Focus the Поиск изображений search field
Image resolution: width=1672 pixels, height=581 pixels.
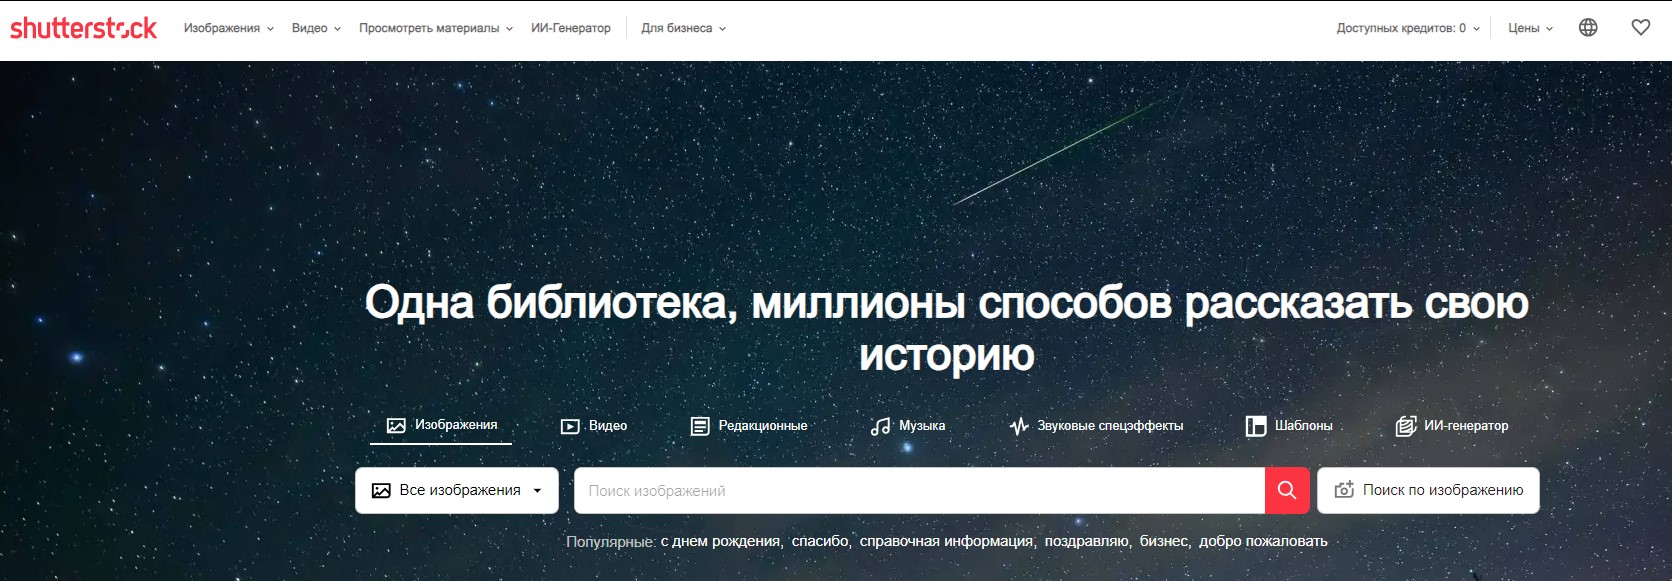pos(918,490)
